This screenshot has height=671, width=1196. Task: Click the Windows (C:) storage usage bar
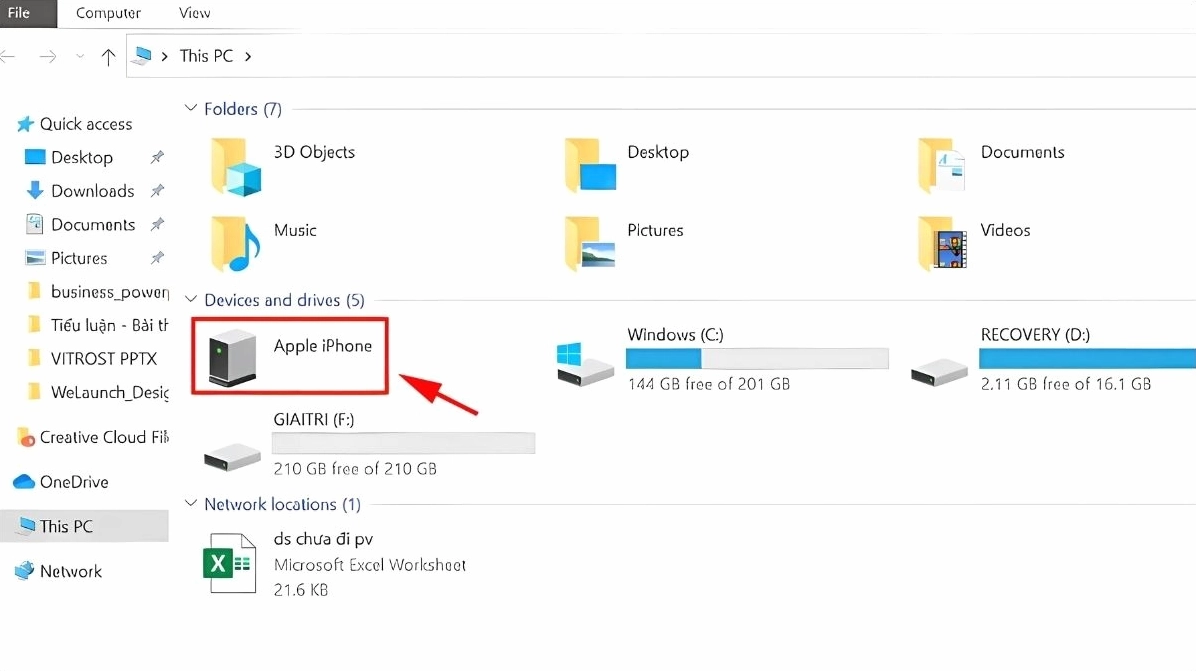757,358
